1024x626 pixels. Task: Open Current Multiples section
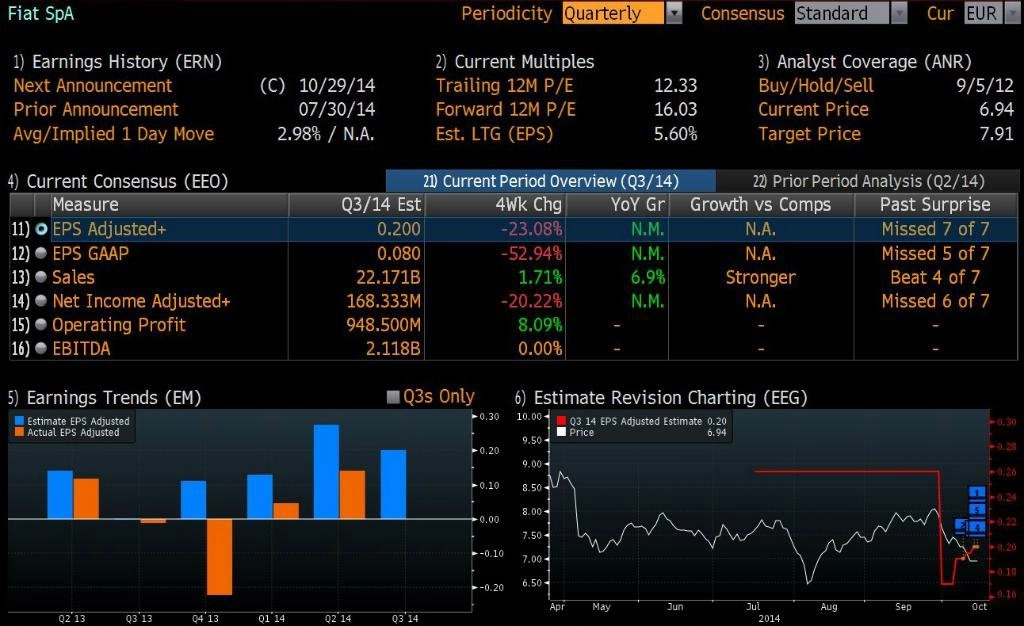pos(515,62)
